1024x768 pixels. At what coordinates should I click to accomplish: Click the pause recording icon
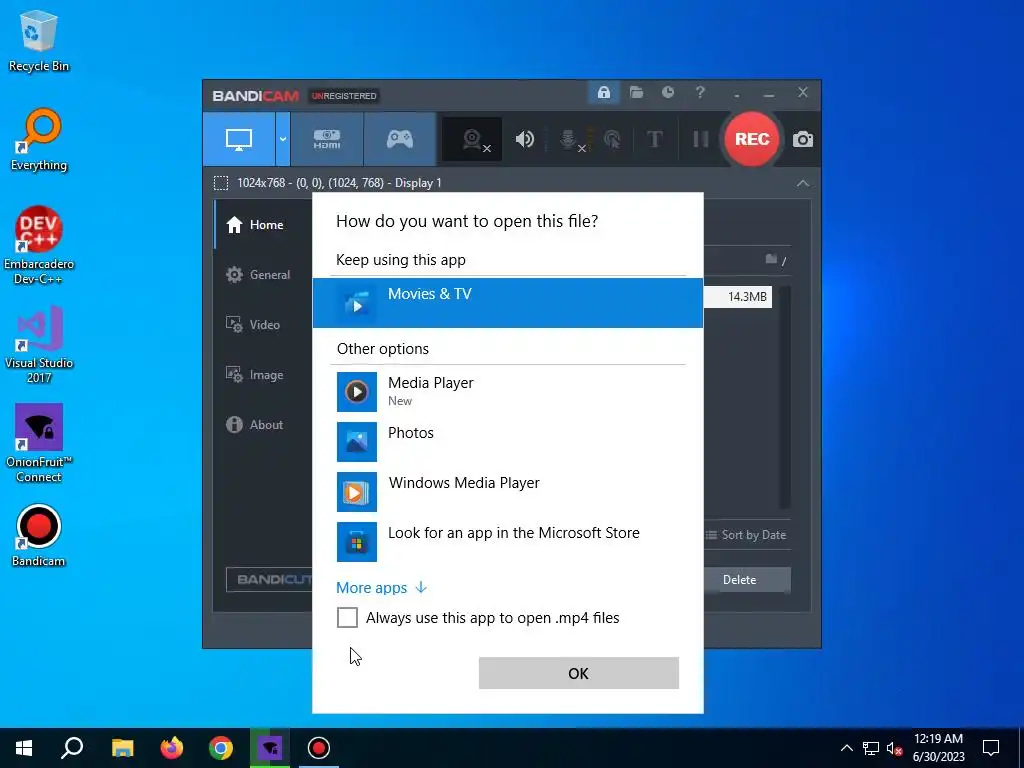(x=701, y=139)
